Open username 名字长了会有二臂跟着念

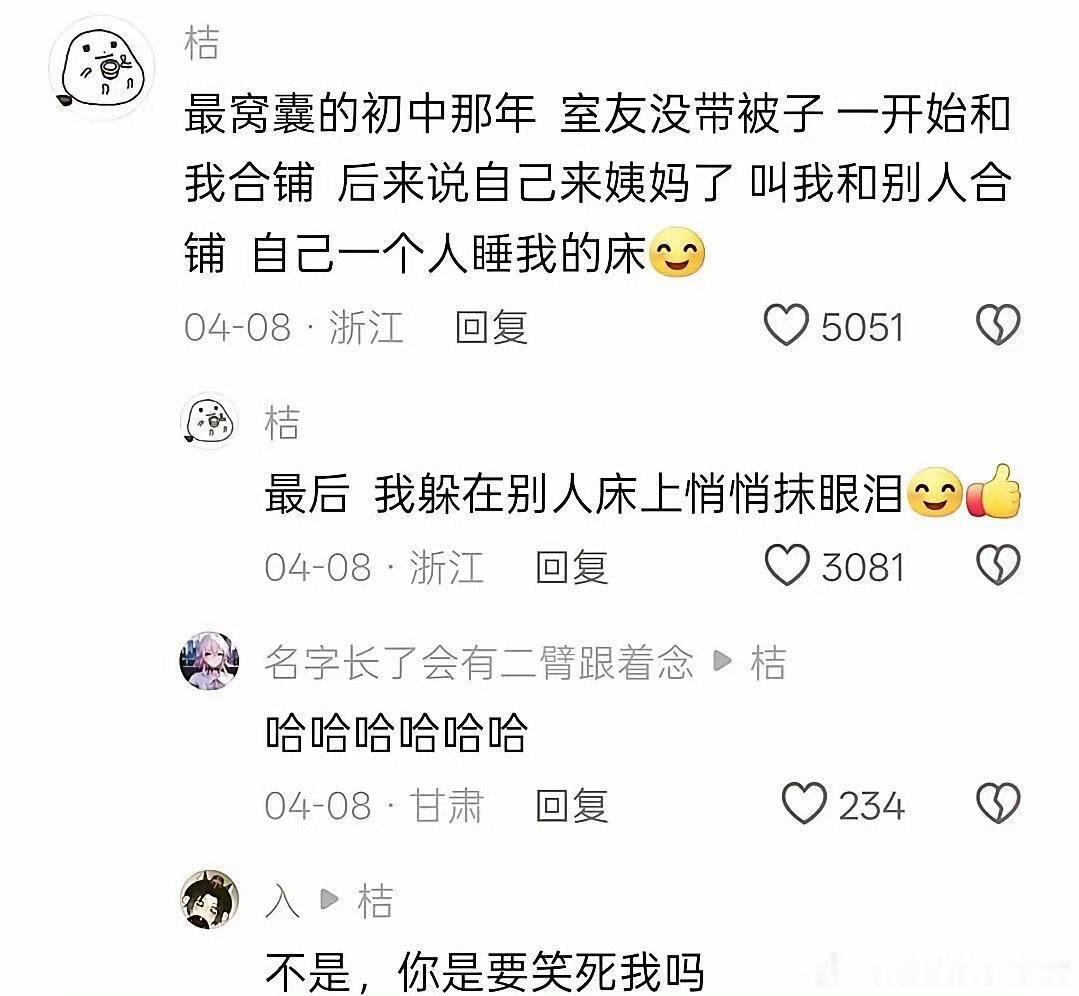479,662
